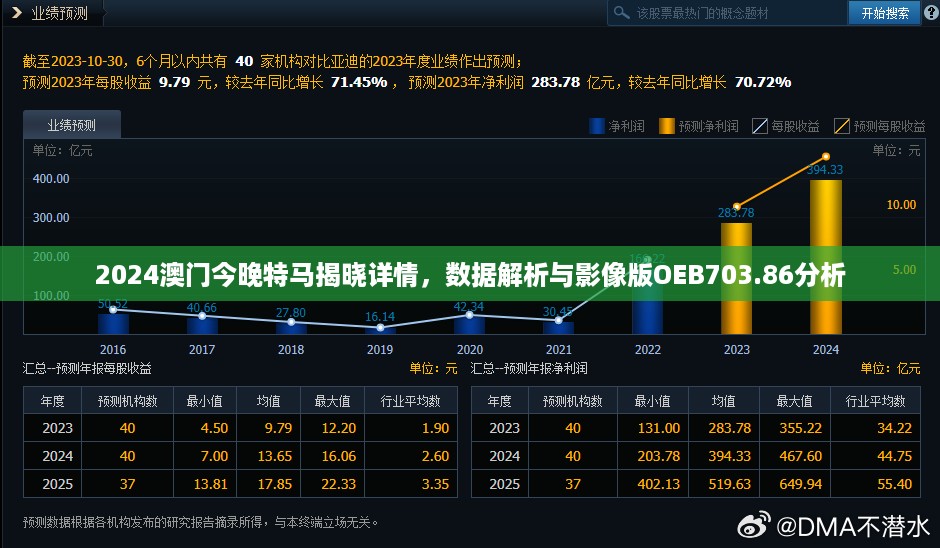
Task: Click the 71.45% growth figure
Action: [x=359, y=82]
